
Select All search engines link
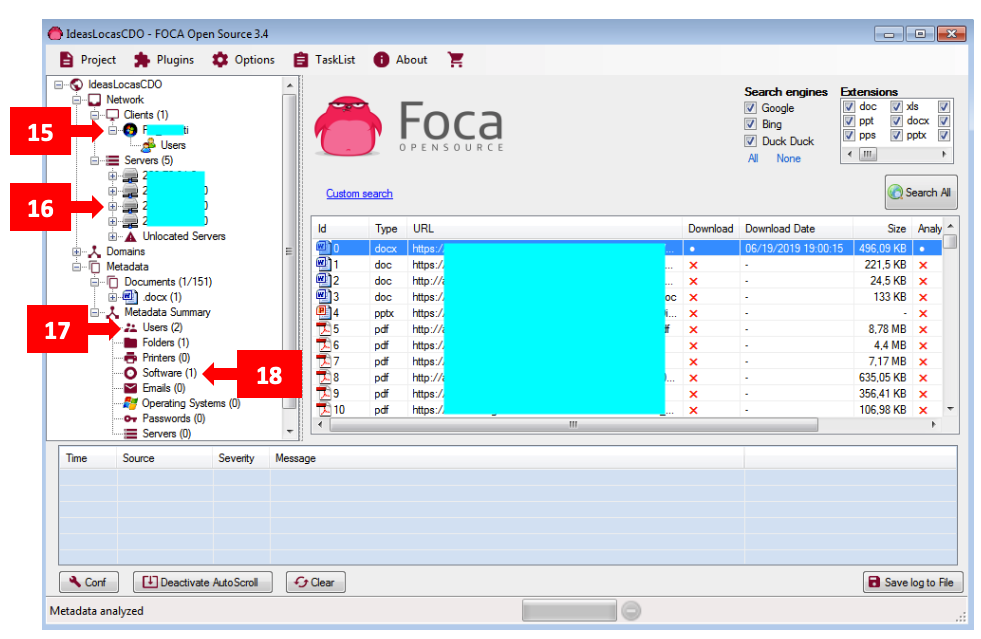(753, 158)
